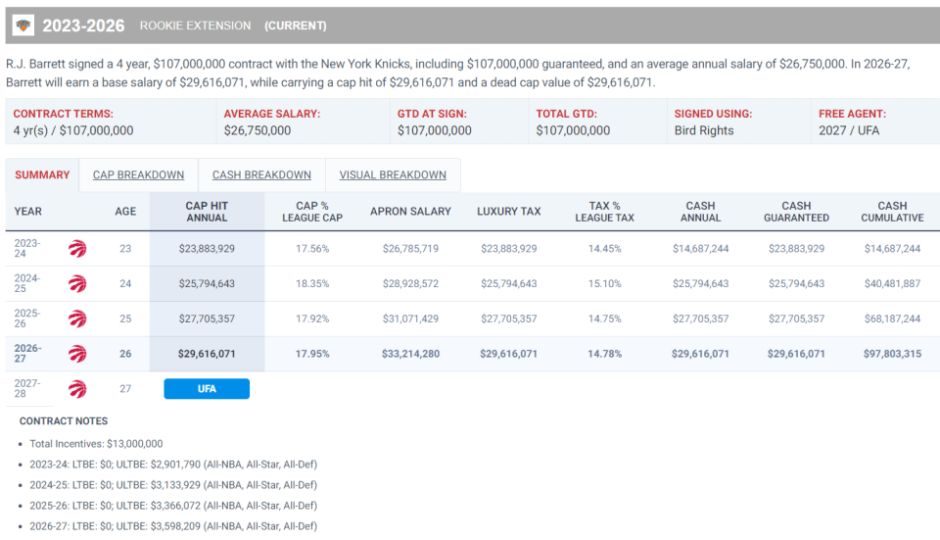Screen dimensions: 940x540
Task: Click the Cash Cumulative column header
Action: pos(892,212)
